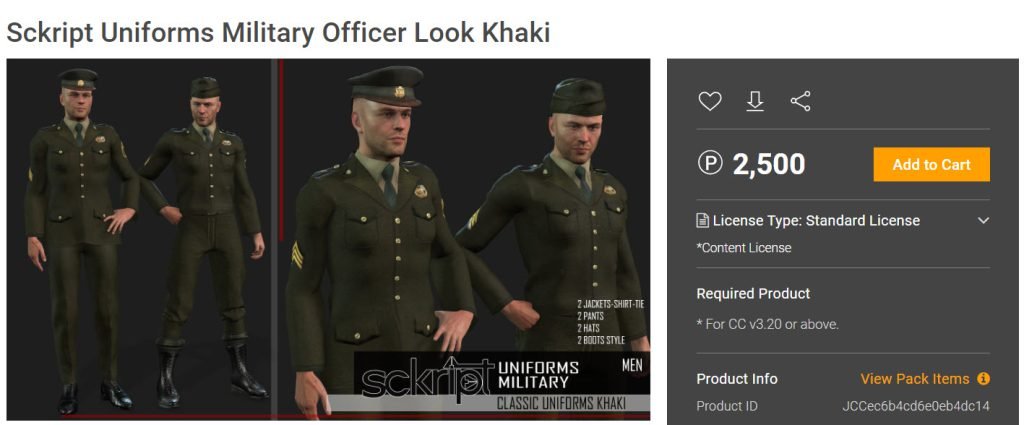Image resolution: width=1024 pixels, height=425 pixels.
Task: Open the Standard License dropdown
Action: [843, 221]
